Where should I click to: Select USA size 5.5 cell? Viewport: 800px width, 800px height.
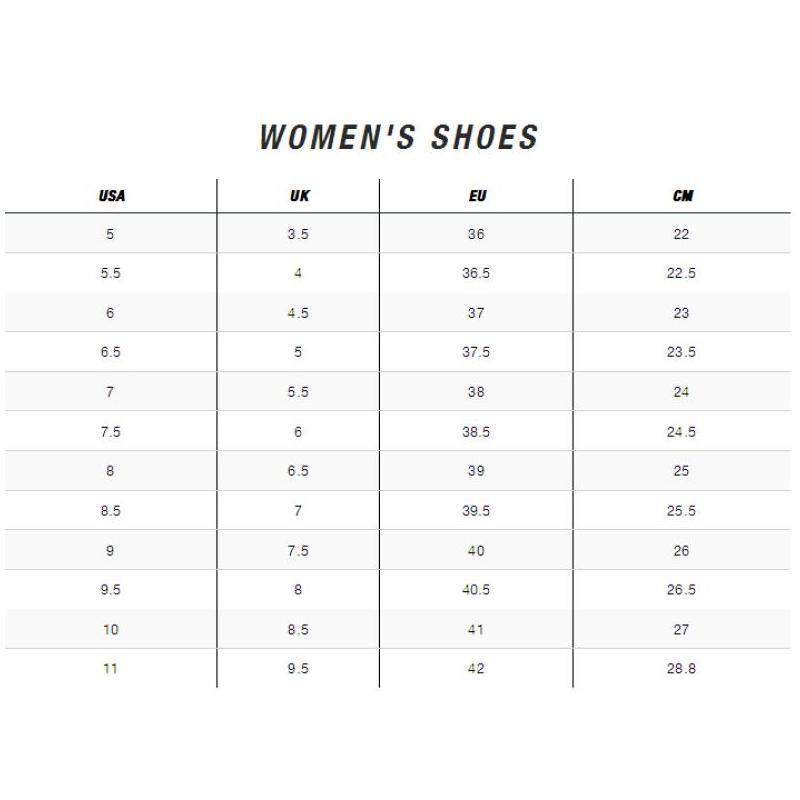111,273
